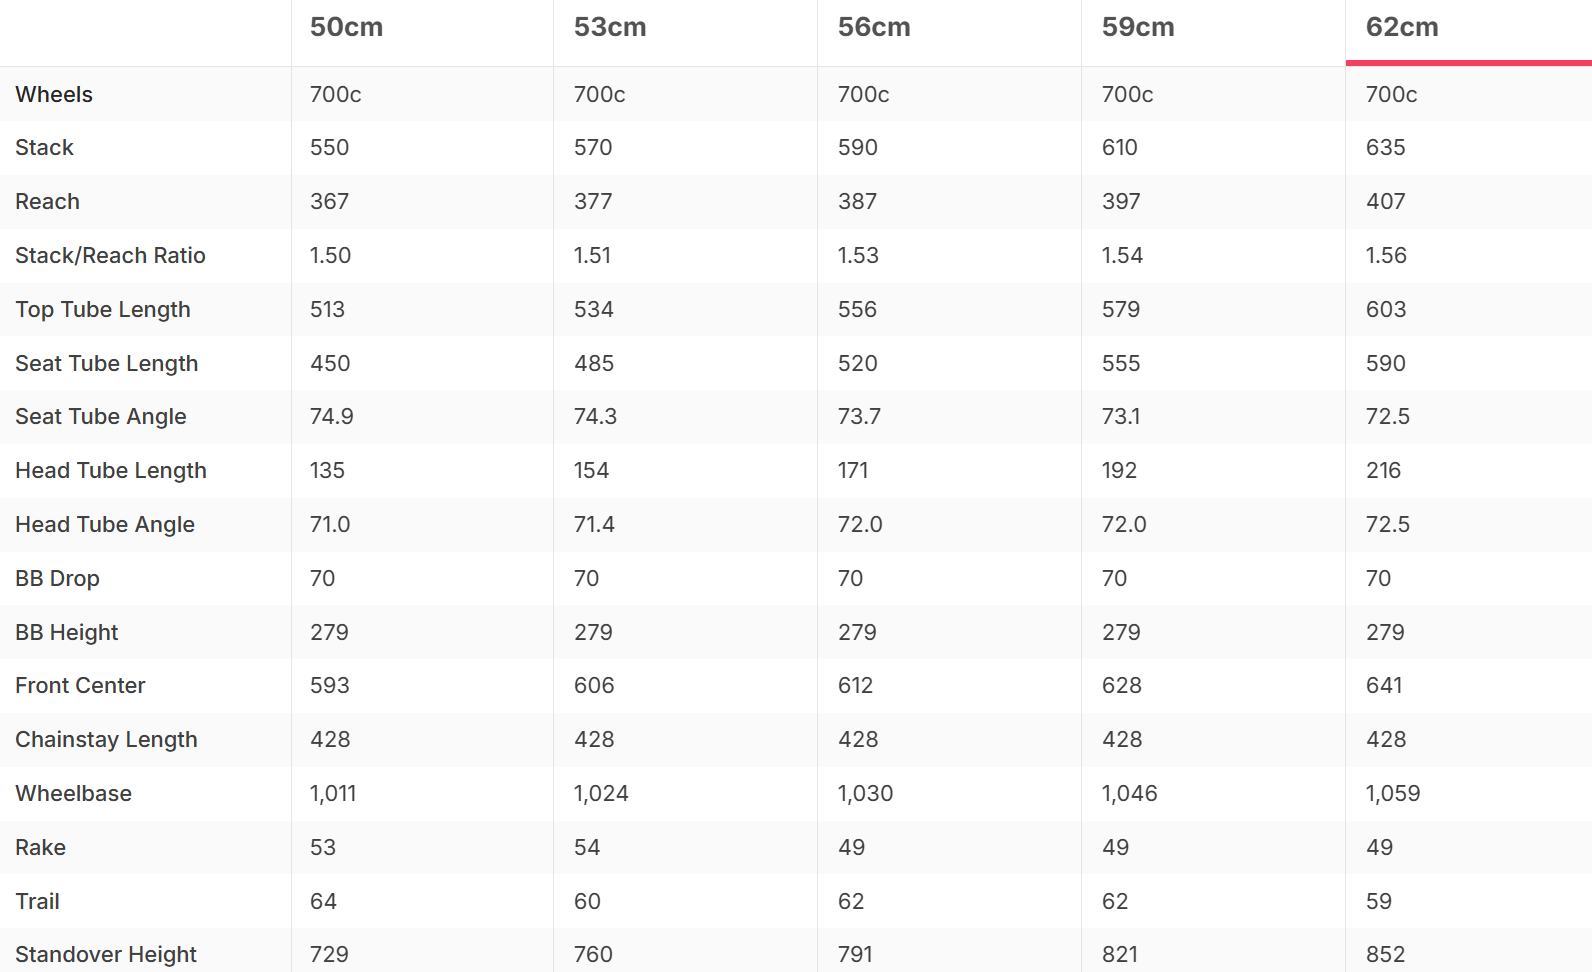1592x972 pixels.
Task: Click the Wheels row label
Action: 54,94
